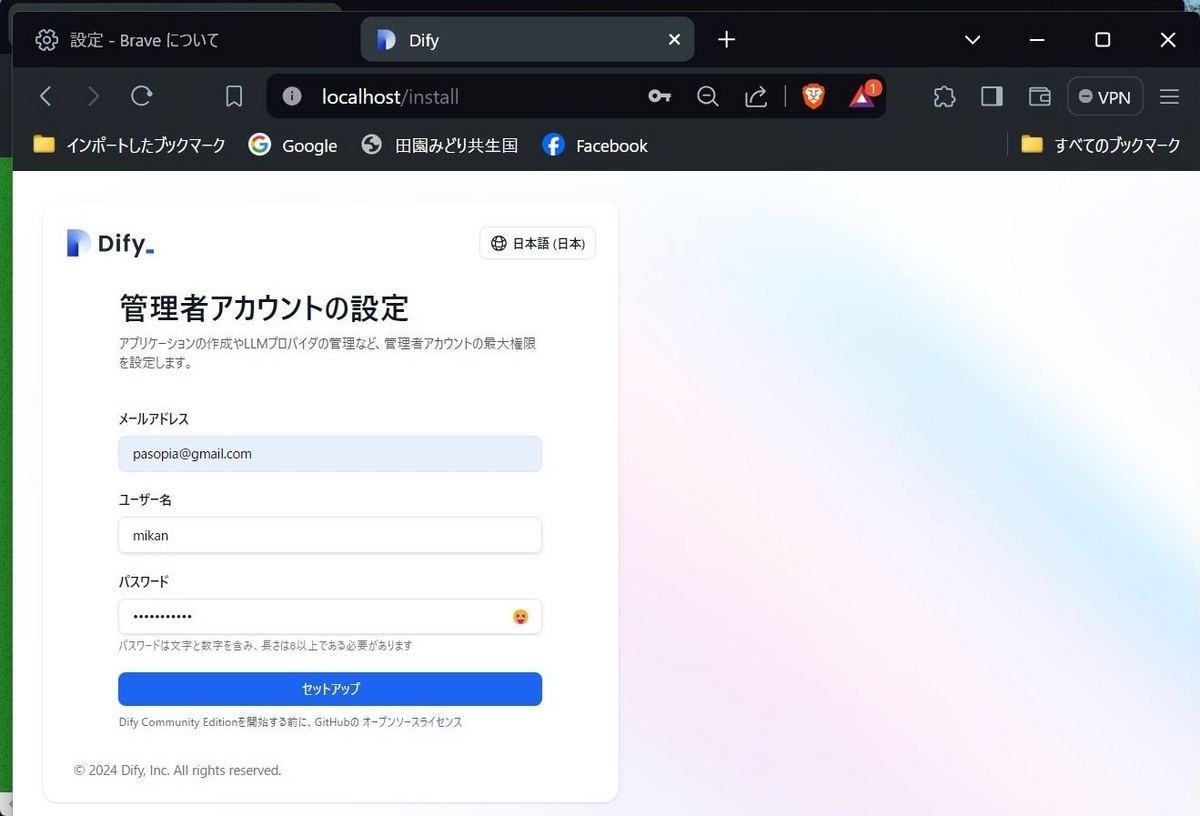Click the パスワード input field
Viewport: 1200px width, 816px height.
(330, 616)
